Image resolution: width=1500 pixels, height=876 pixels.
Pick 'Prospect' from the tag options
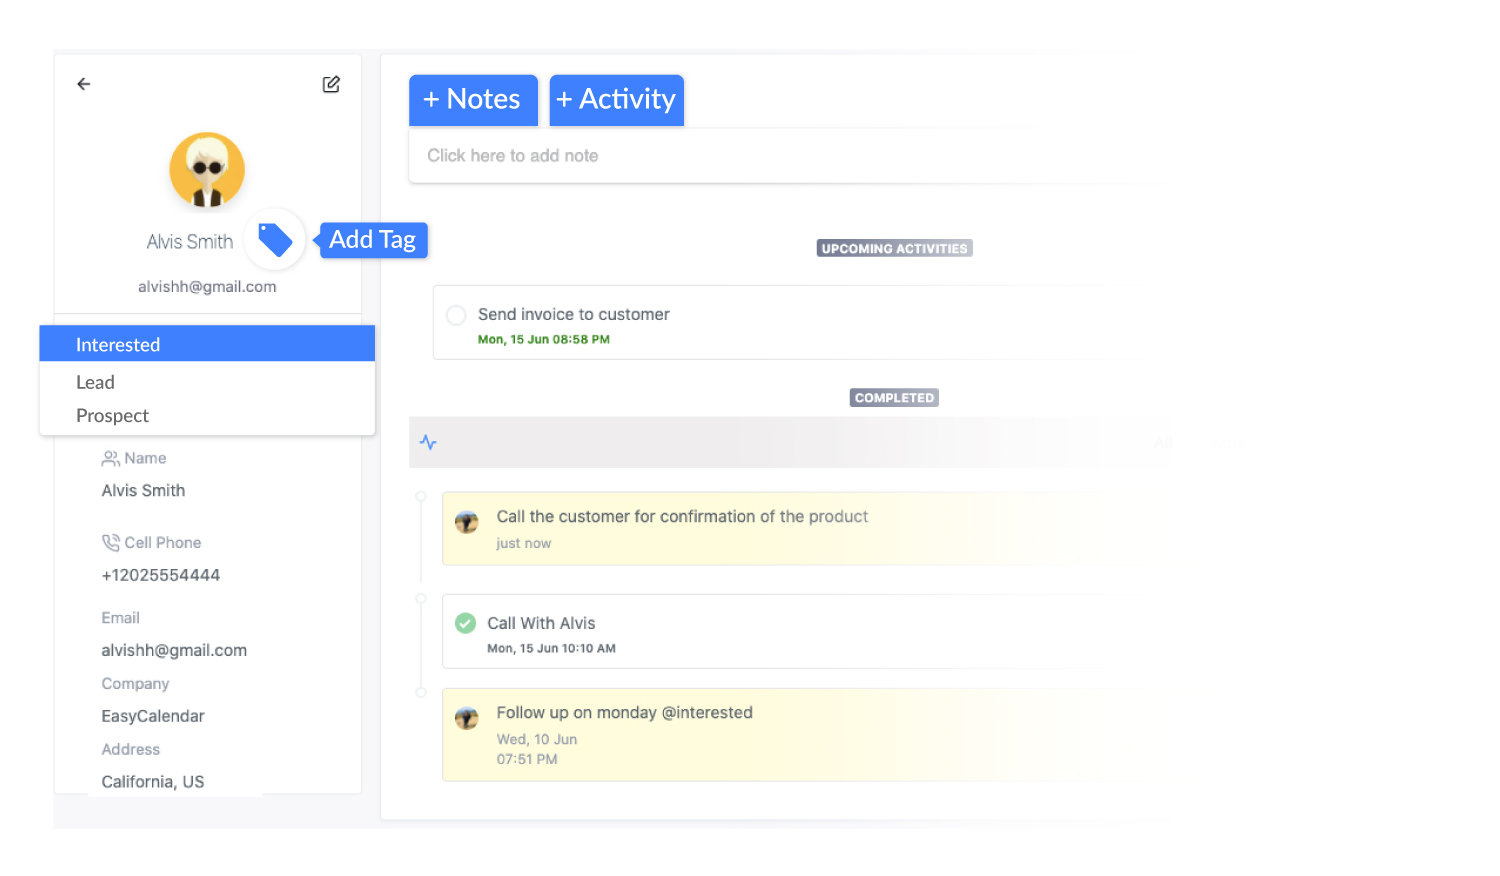[x=112, y=415]
